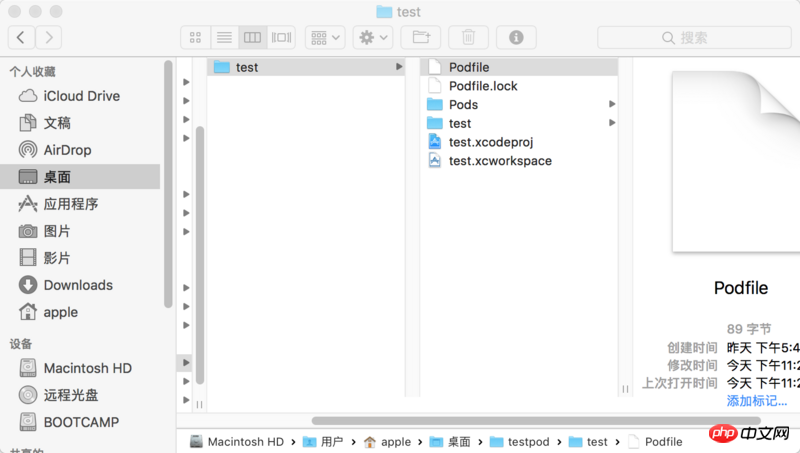This screenshot has height=453, width=800.
Task: Select Macintosh HD under 设备
Action: pyautogui.click(x=82, y=368)
